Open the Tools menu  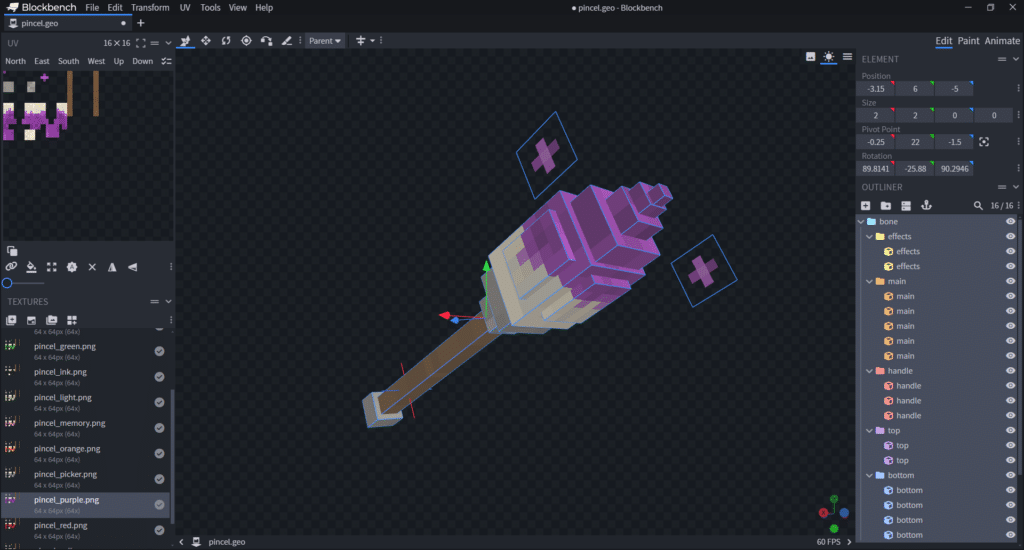tap(210, 8)
